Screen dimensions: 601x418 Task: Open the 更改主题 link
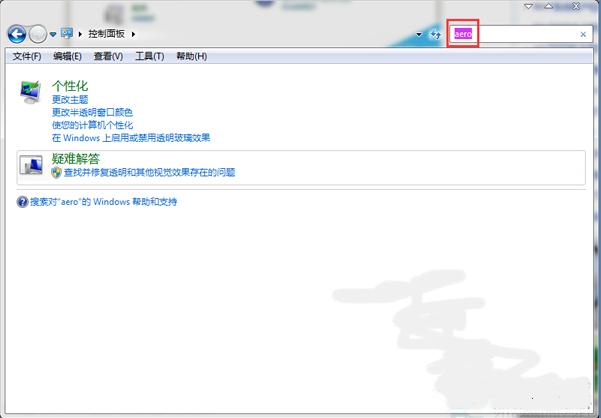point(70,100)
